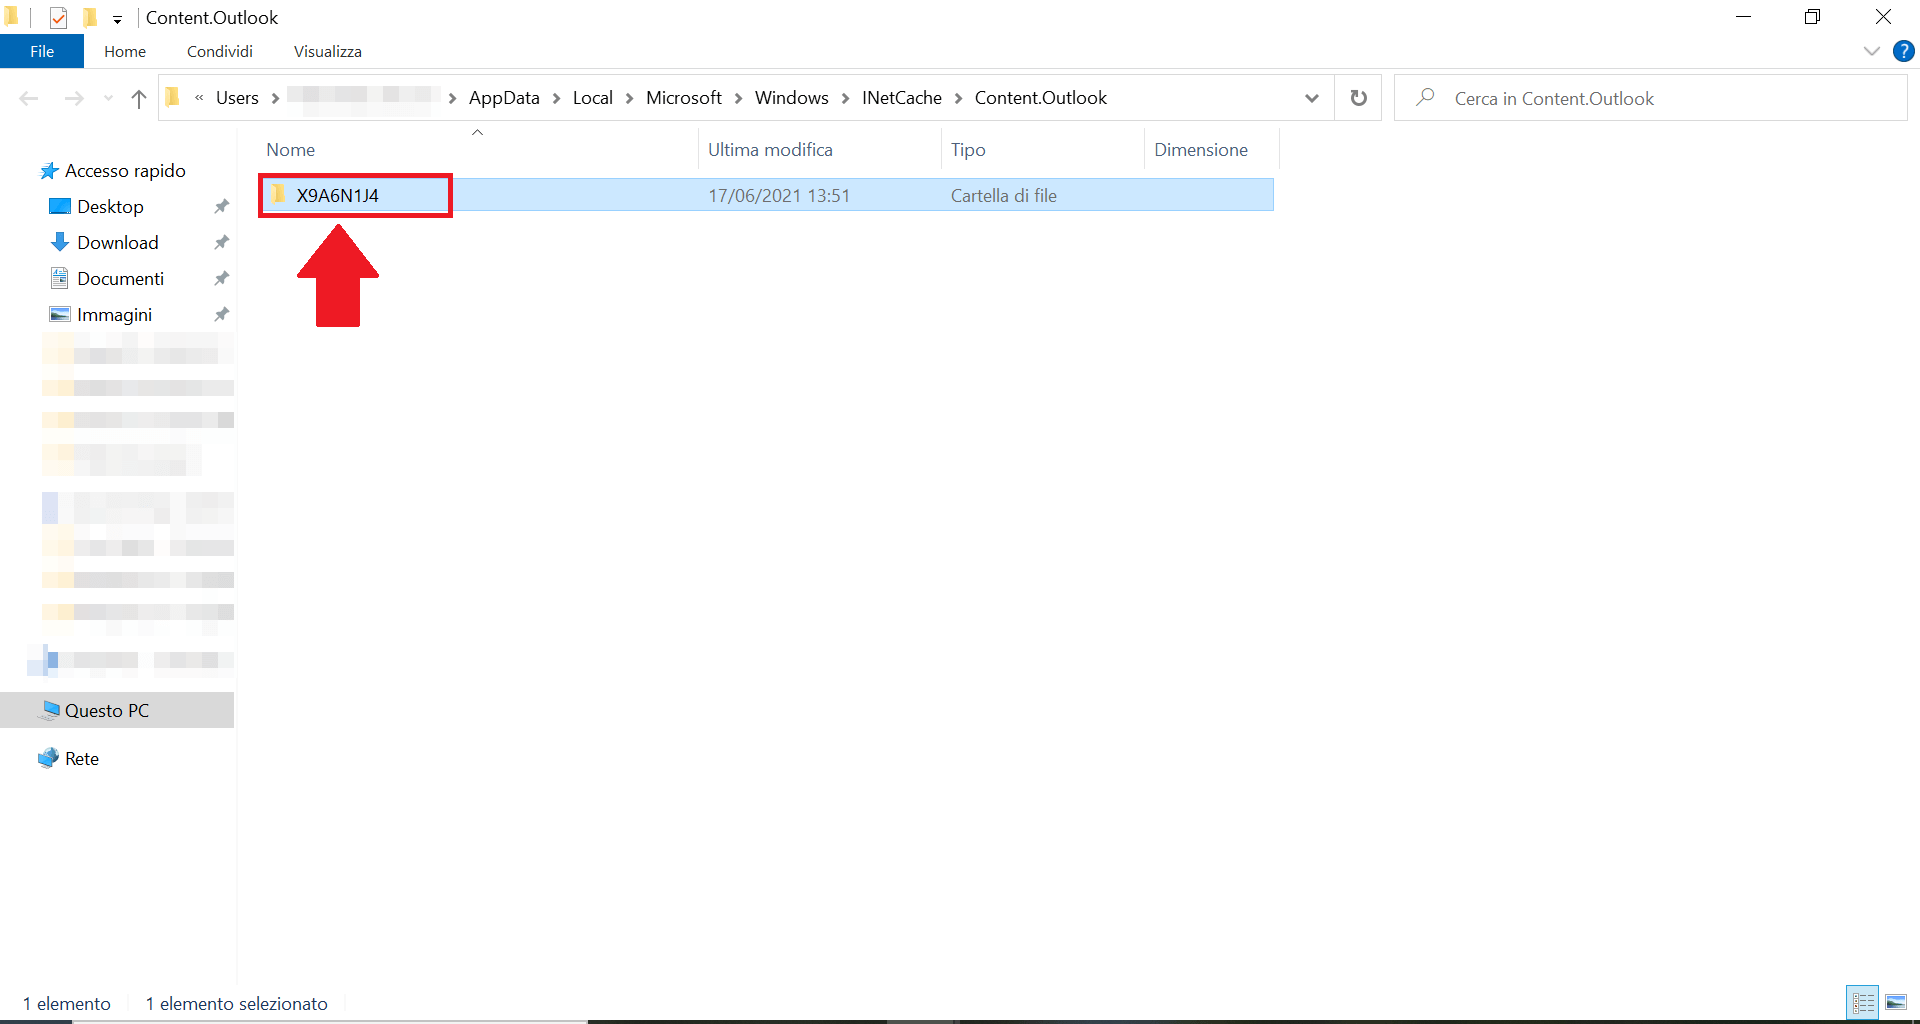Click the Users breadcrumb in address bar
Screen dimensions: 1920x1024
[x=237, y=98]
